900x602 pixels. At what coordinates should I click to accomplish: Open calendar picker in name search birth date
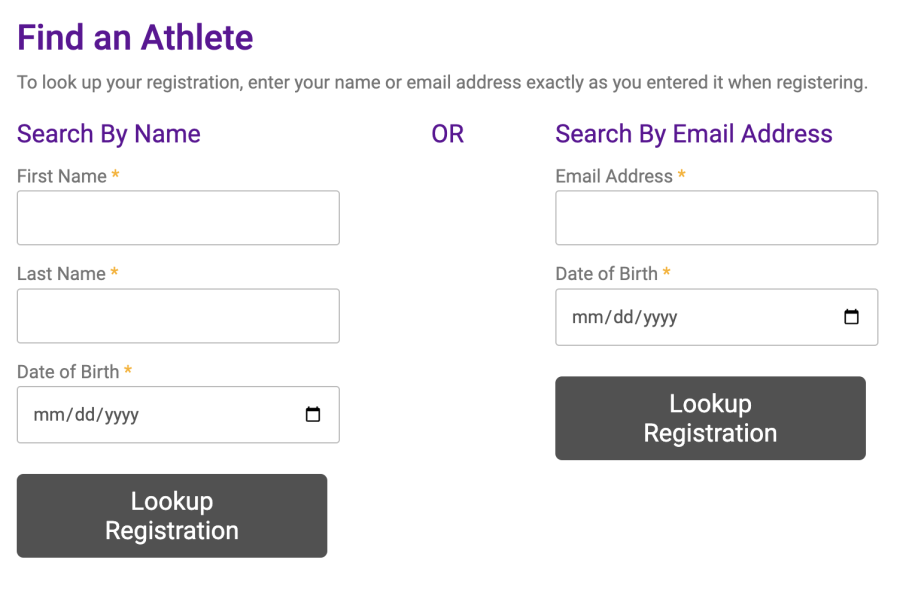(313, 414)
